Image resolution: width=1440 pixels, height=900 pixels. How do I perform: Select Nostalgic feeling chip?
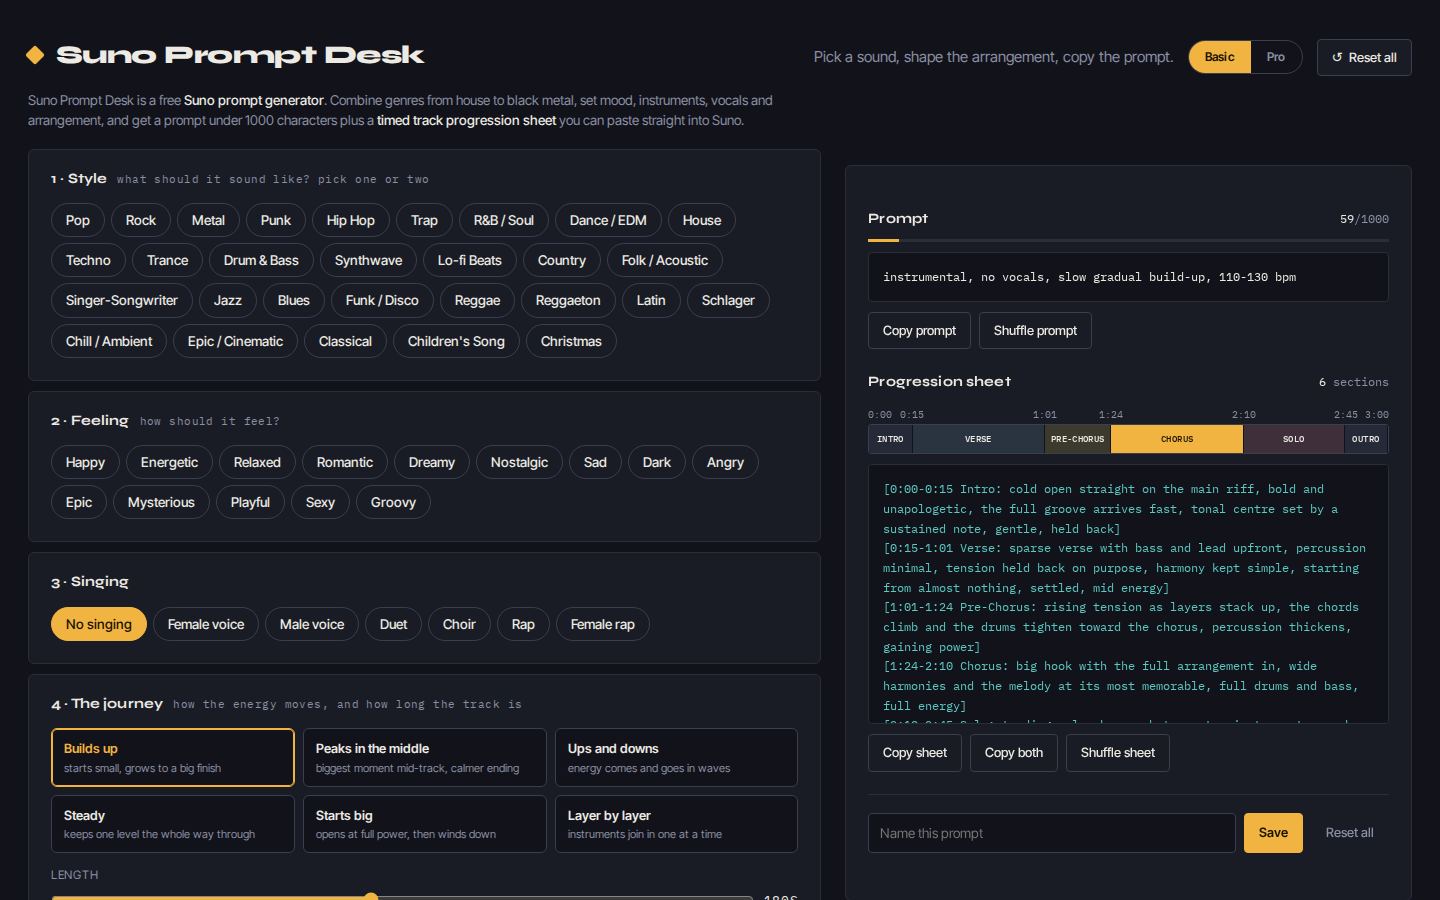(519, 462)
